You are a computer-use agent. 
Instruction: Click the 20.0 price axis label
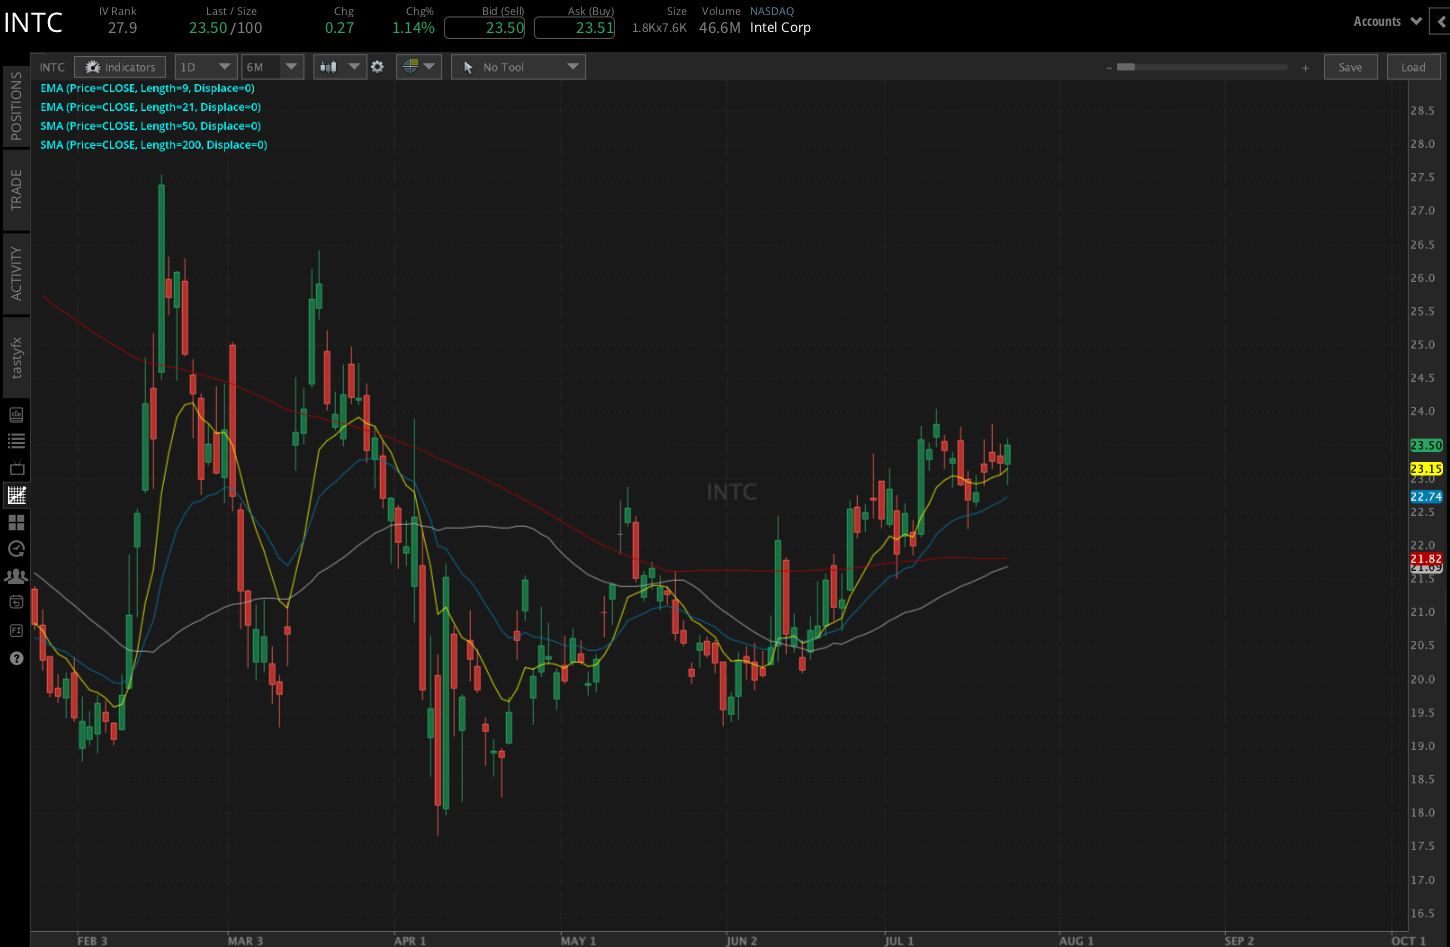click(x=1422, y=680)
